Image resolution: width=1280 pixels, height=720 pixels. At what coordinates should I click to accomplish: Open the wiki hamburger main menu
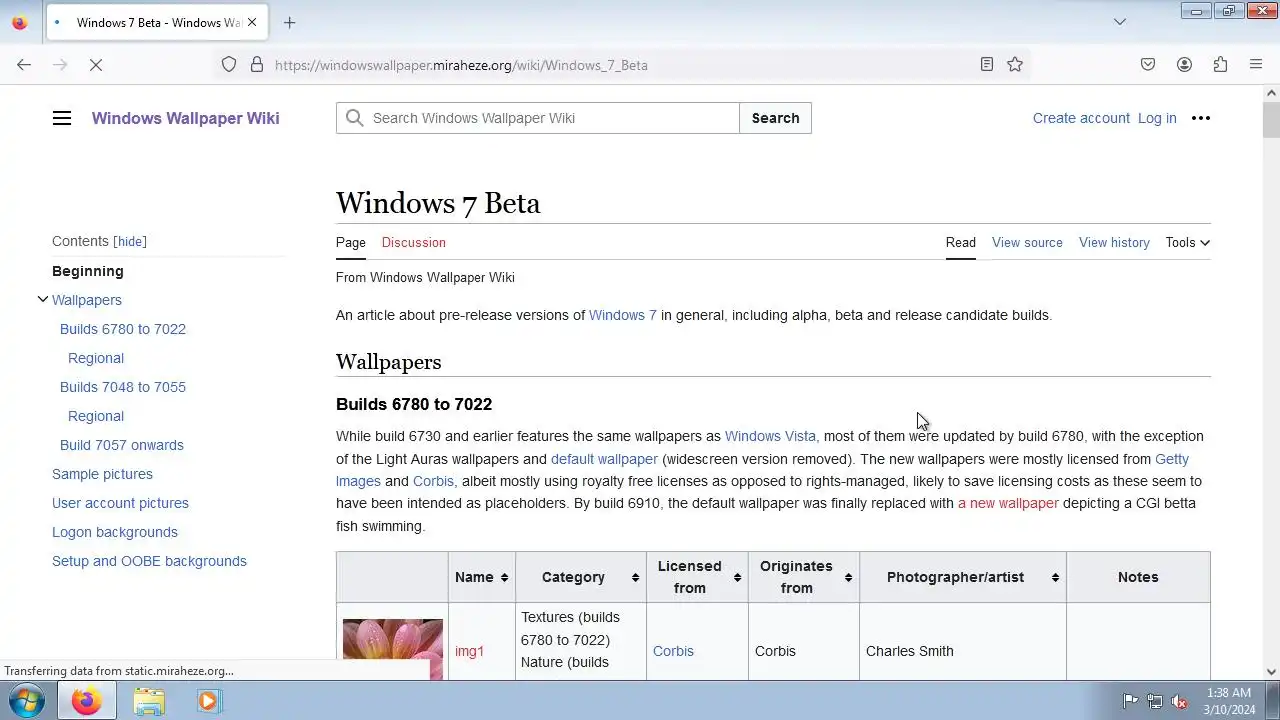(x=62, y=118)
